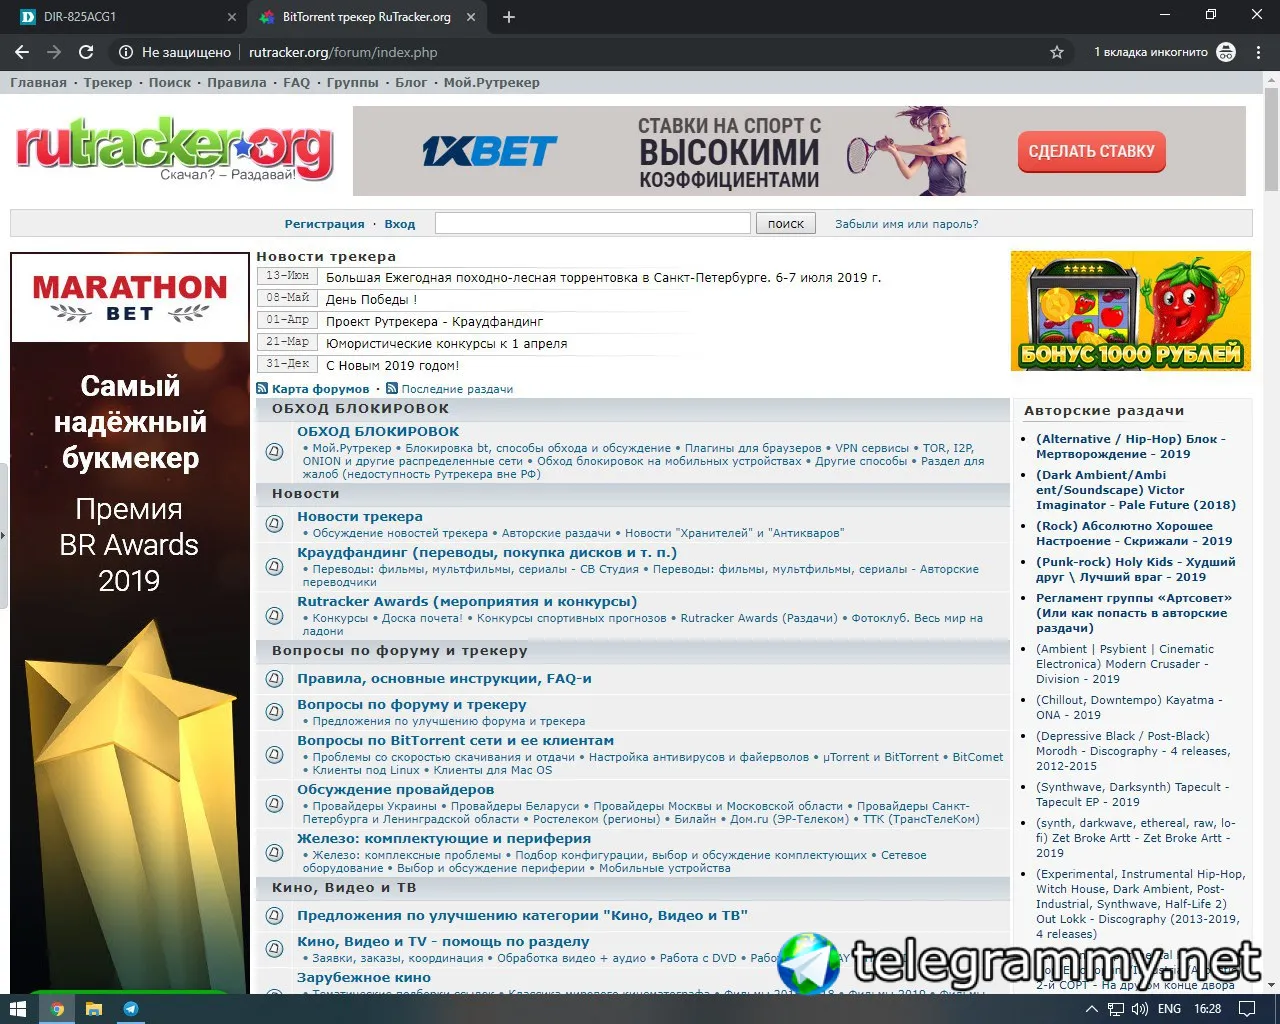Image resolution: width=1280 pixels, height=1024 pixels.
Task: Open the Блог menu item
Action: [x=411, y=82]
